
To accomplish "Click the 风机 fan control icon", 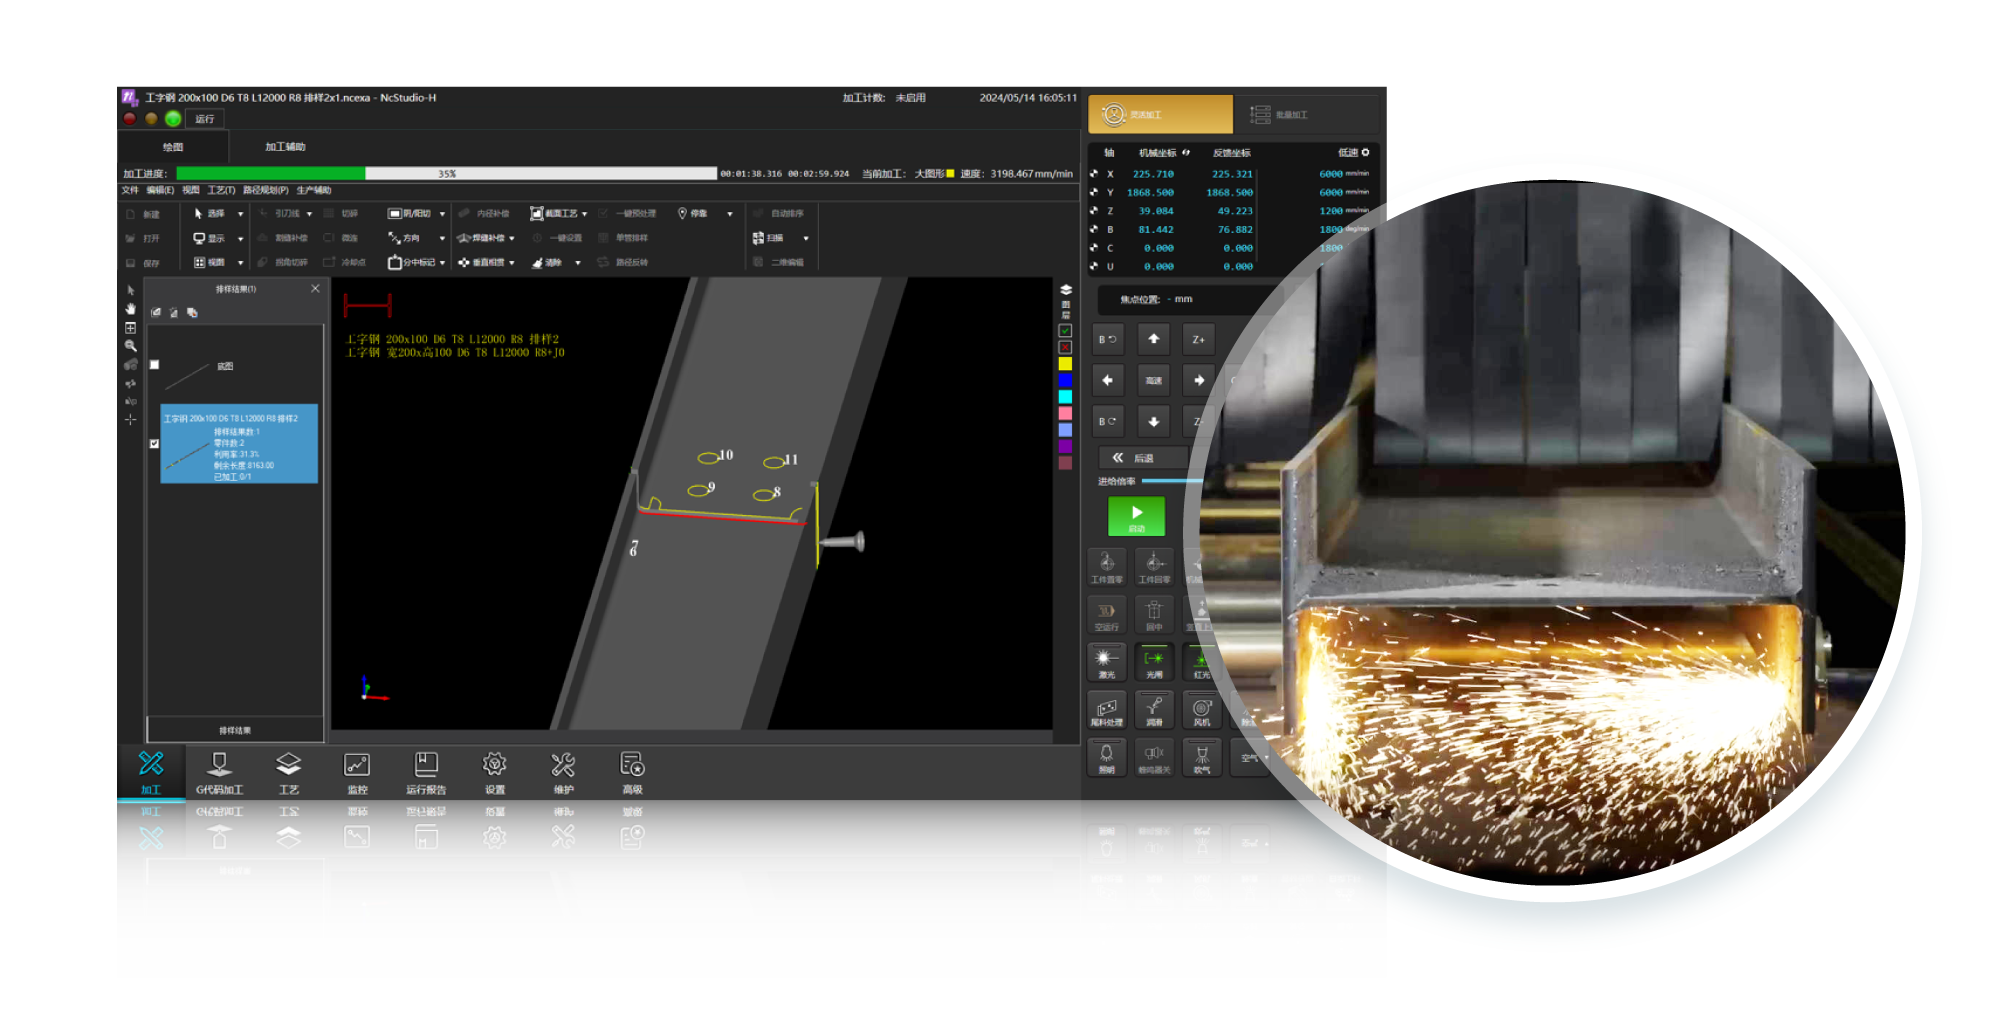I will tap(1202, 710).
